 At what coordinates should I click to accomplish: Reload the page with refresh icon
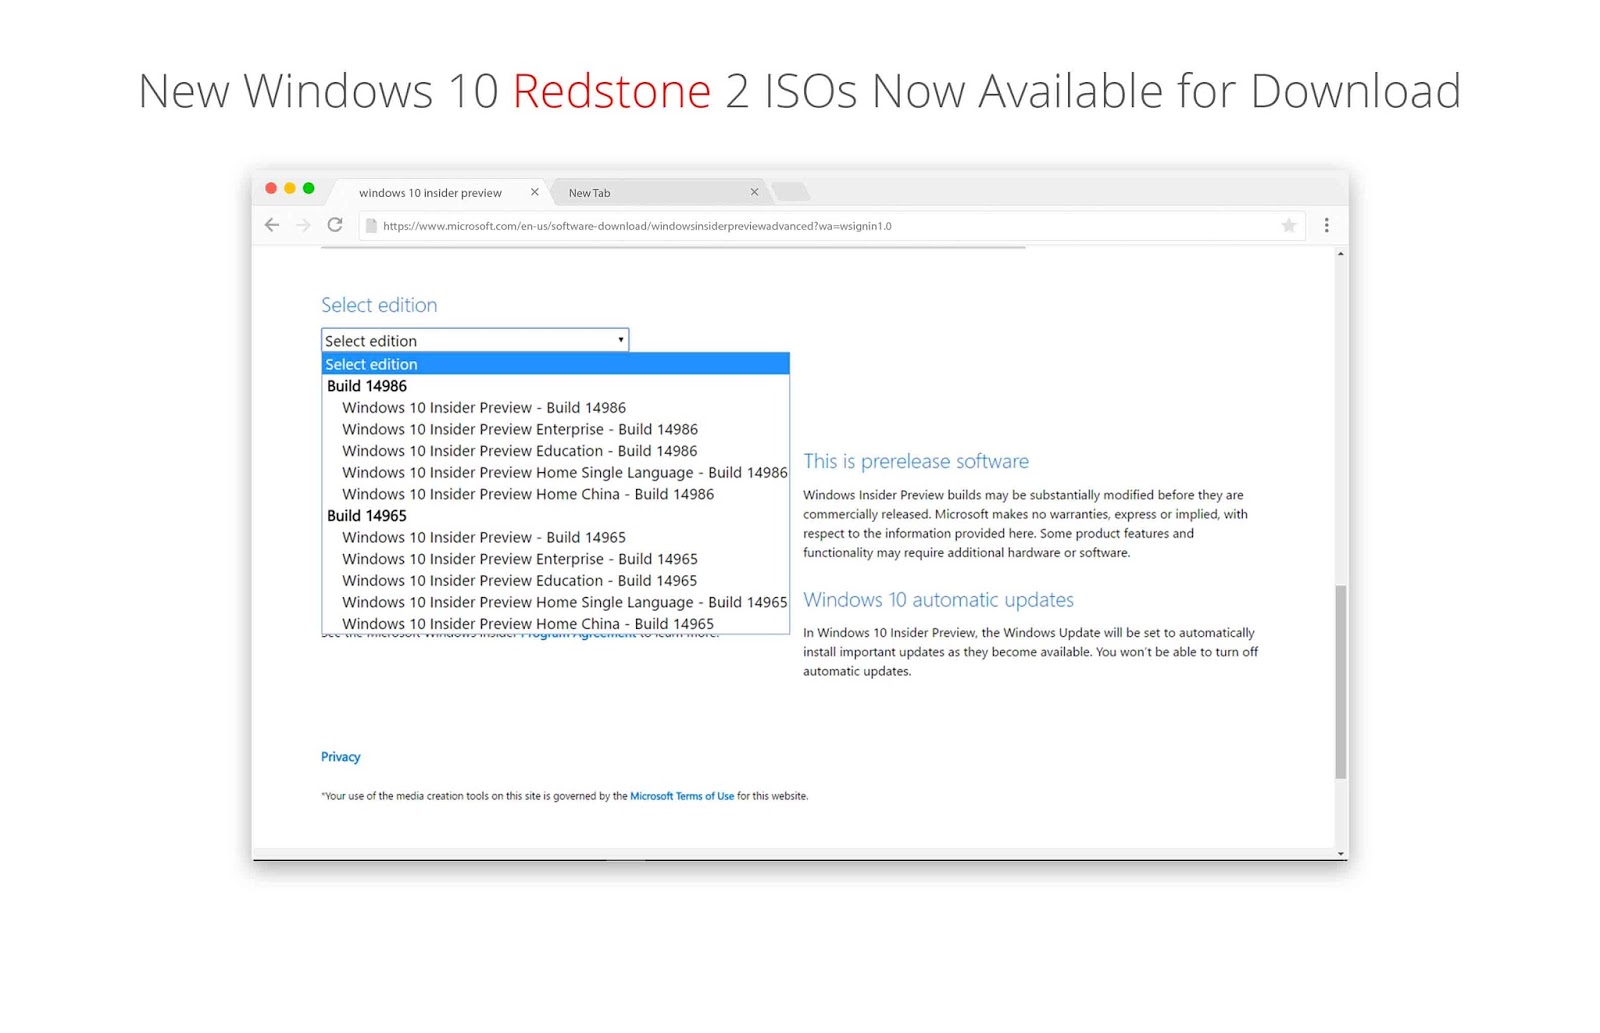(x=335, y=225)
